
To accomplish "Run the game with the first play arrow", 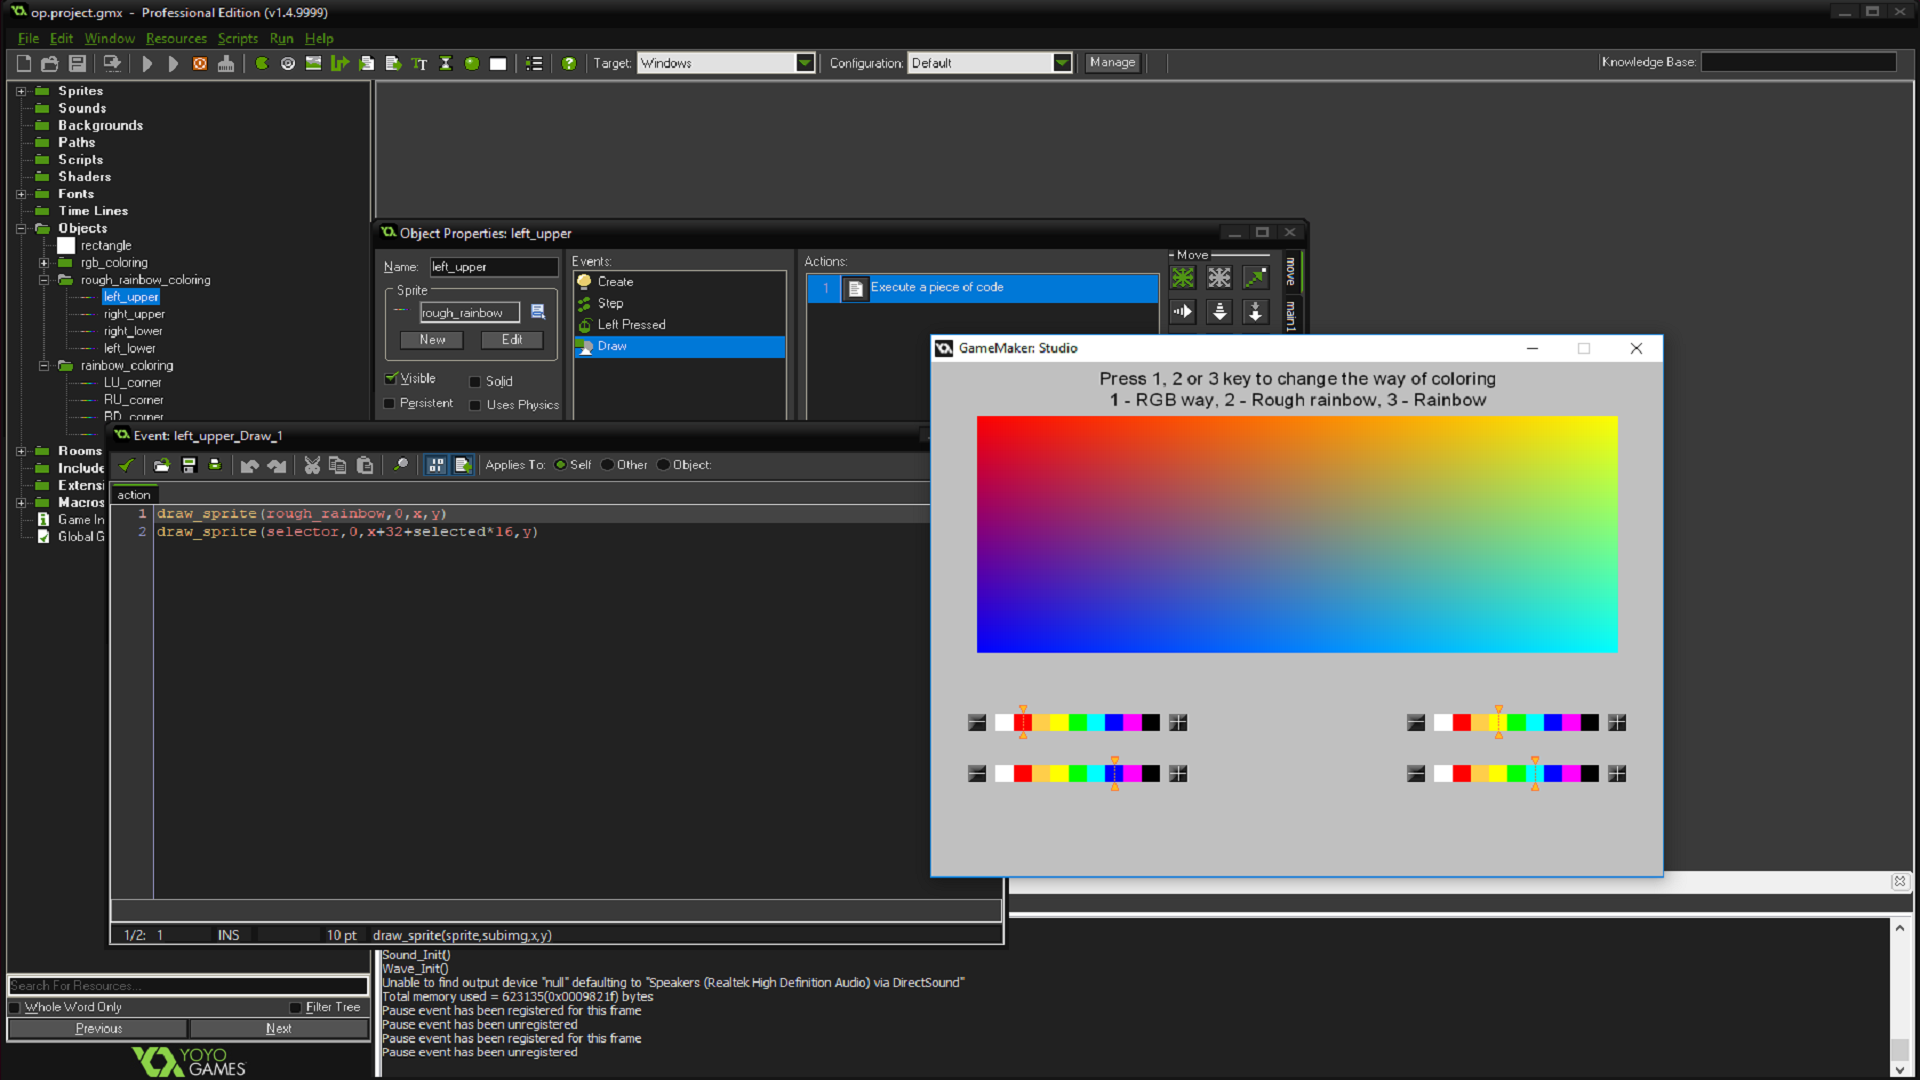I will [147, 63].
